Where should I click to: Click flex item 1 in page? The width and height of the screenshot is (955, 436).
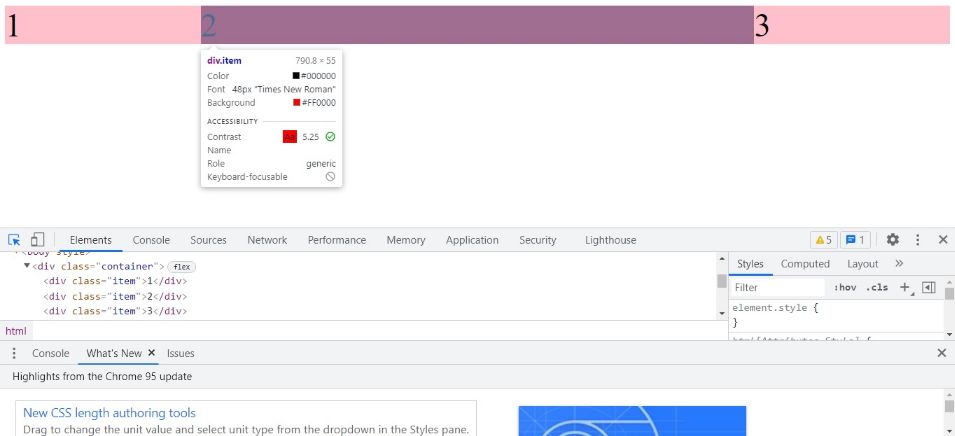[103, 25]
